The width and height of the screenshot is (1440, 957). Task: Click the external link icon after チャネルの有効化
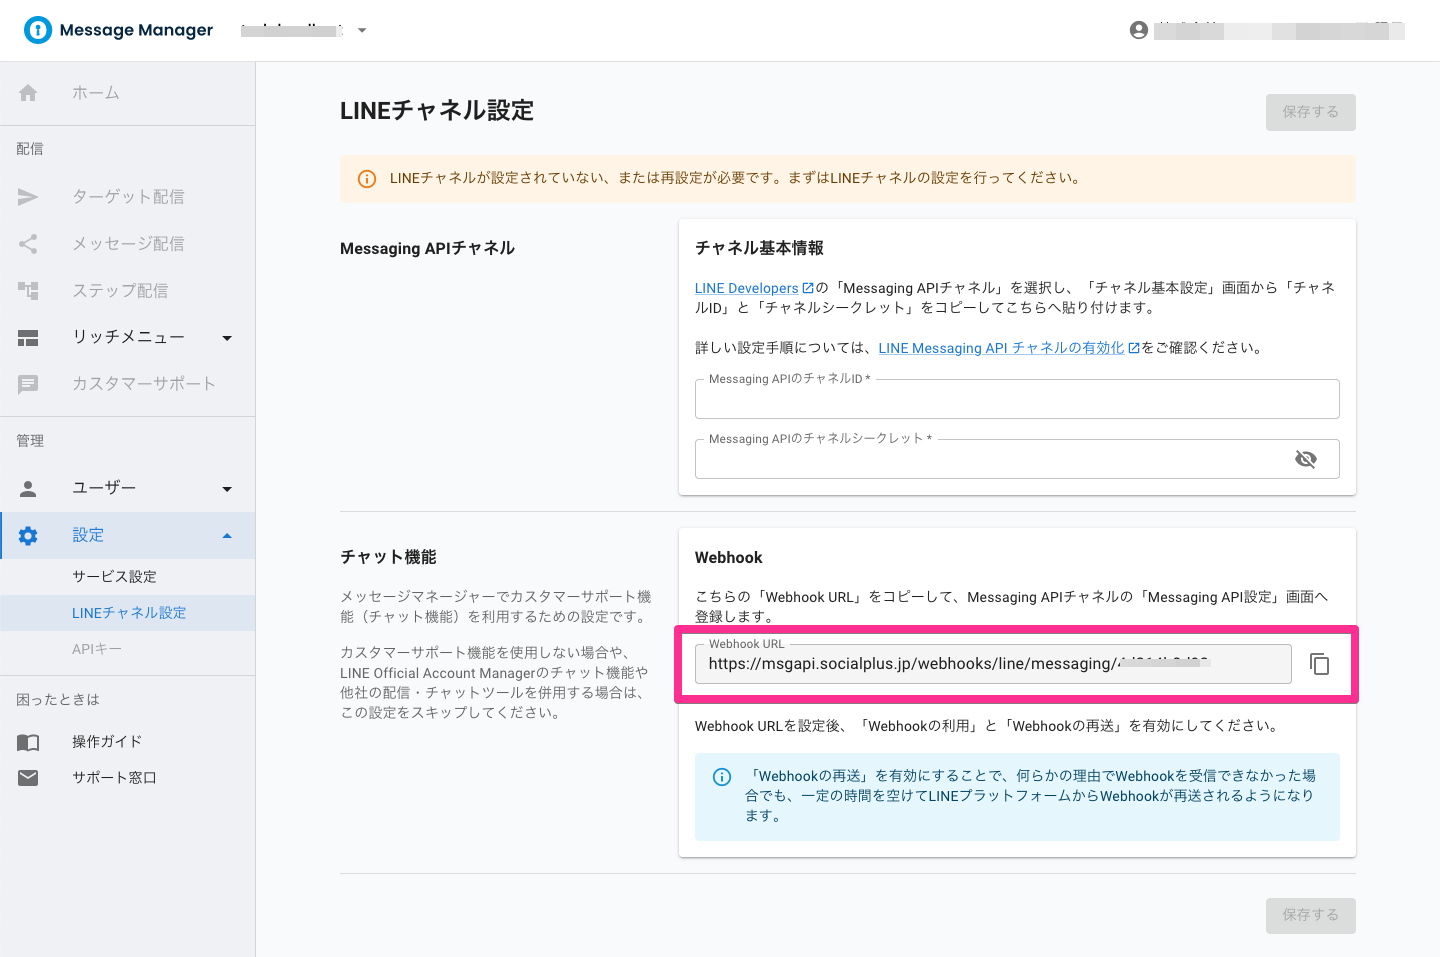[1134, 348]
